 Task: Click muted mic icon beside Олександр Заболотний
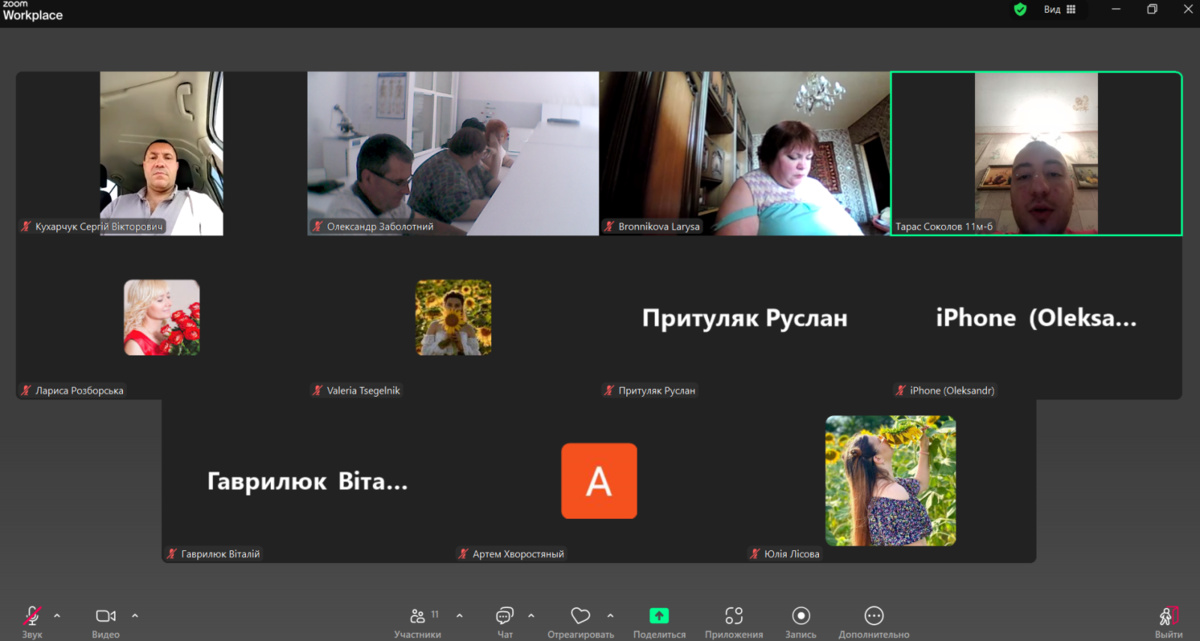click(318, 227)
